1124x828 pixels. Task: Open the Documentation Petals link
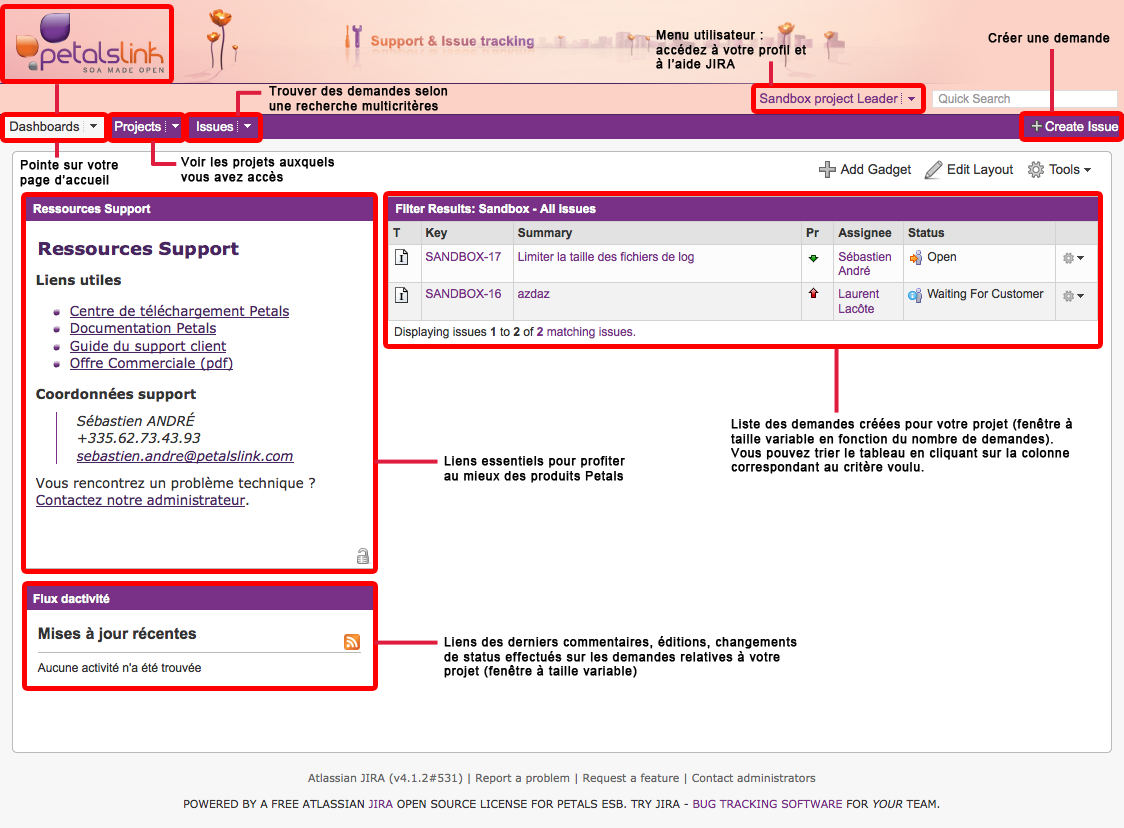click(143, 328)
